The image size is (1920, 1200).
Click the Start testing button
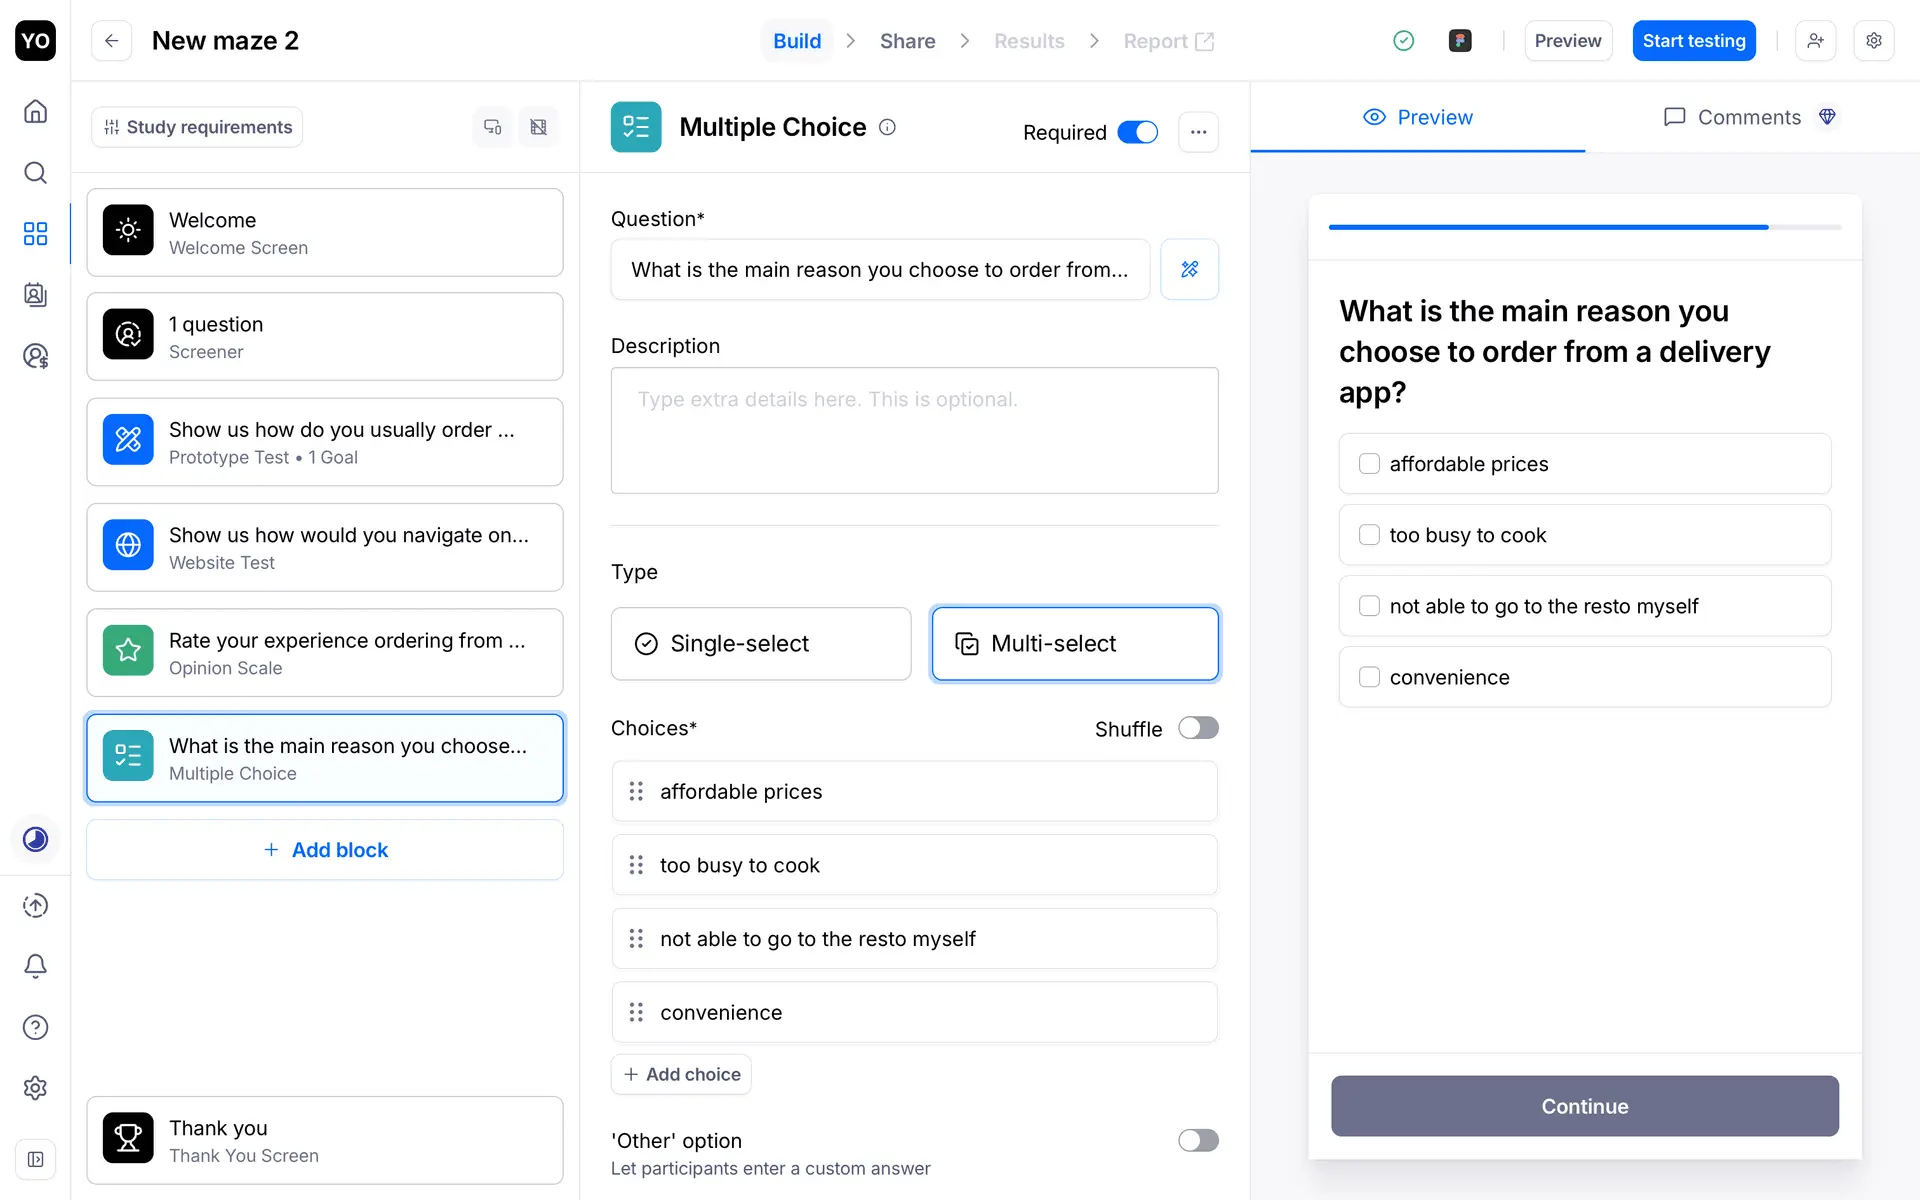click(1693, 41)
